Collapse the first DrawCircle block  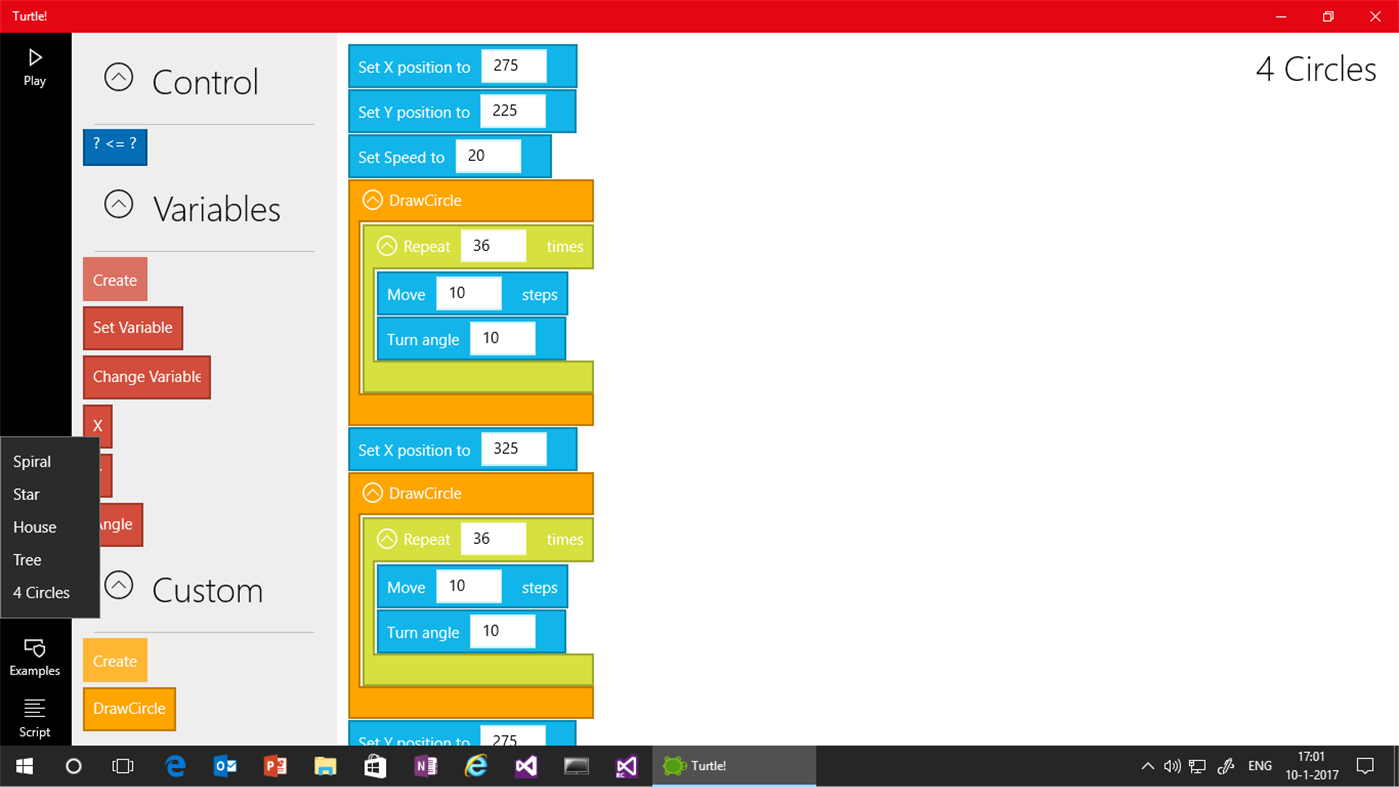pos(371,199)
